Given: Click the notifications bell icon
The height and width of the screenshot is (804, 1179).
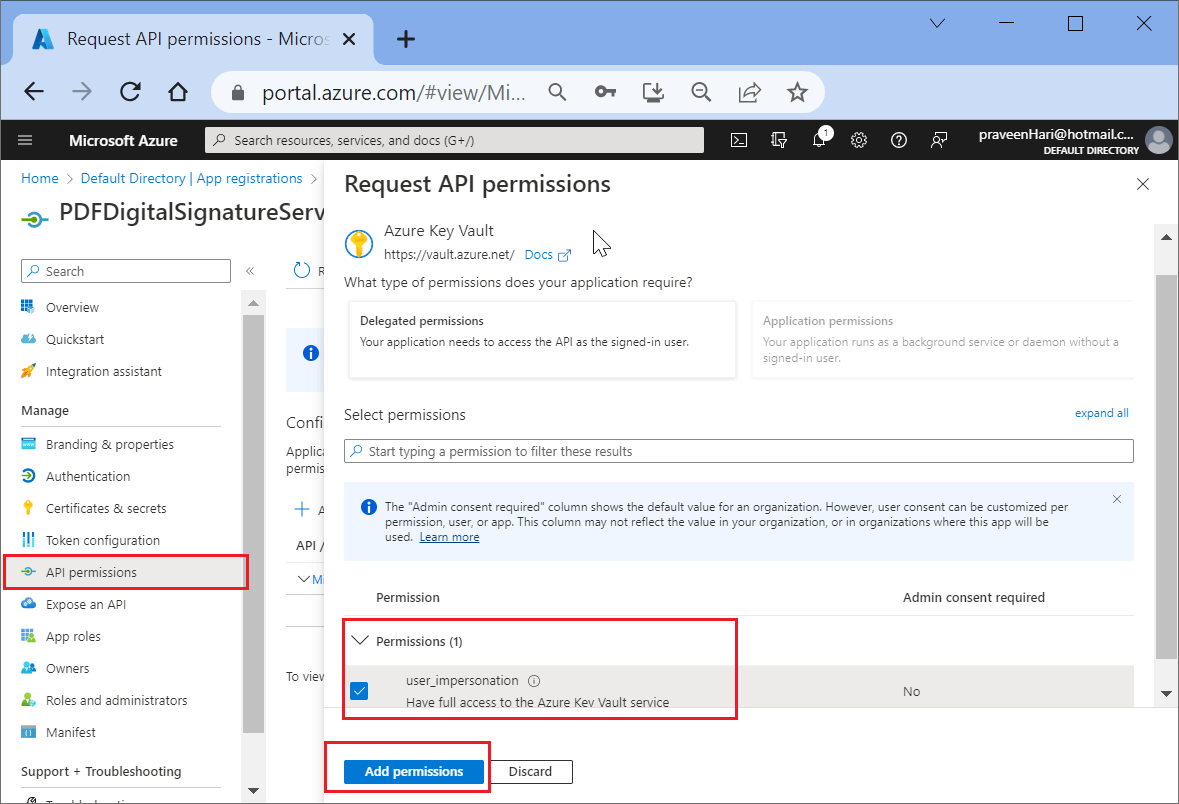Looking at the screenshot, I should point(819,140).
